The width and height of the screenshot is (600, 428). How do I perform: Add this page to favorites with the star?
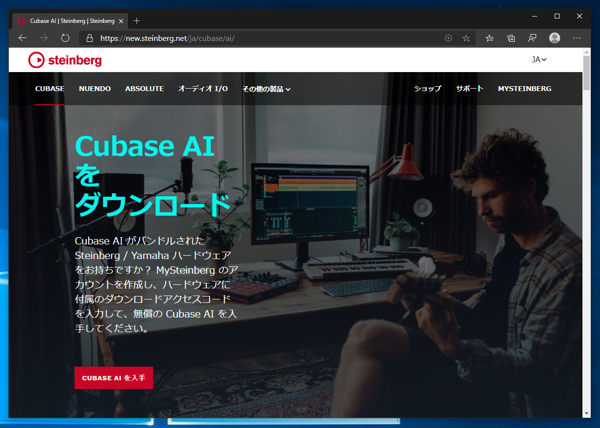coord(466,38)
